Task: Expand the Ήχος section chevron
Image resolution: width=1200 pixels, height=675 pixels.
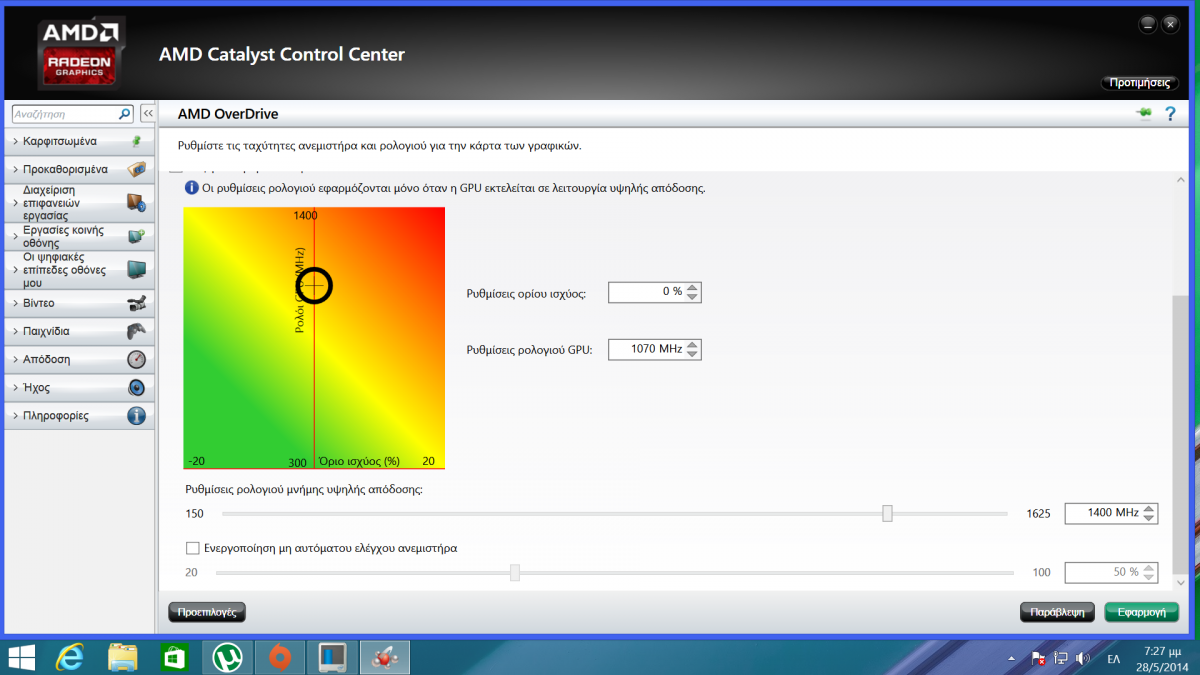Action: click(15, 387)
